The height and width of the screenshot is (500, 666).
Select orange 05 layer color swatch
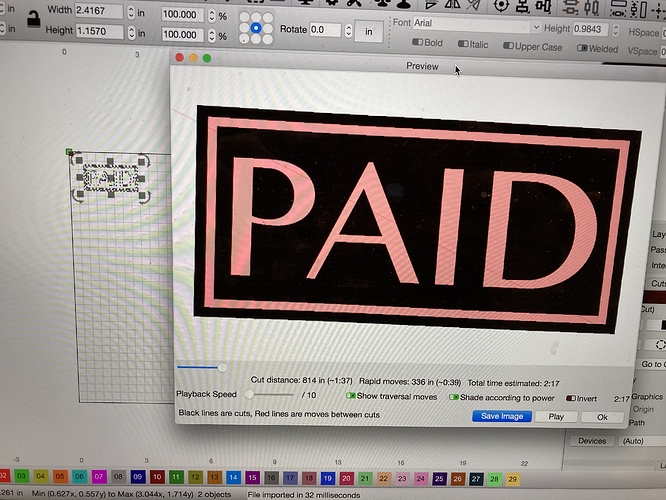pos(60,477)
